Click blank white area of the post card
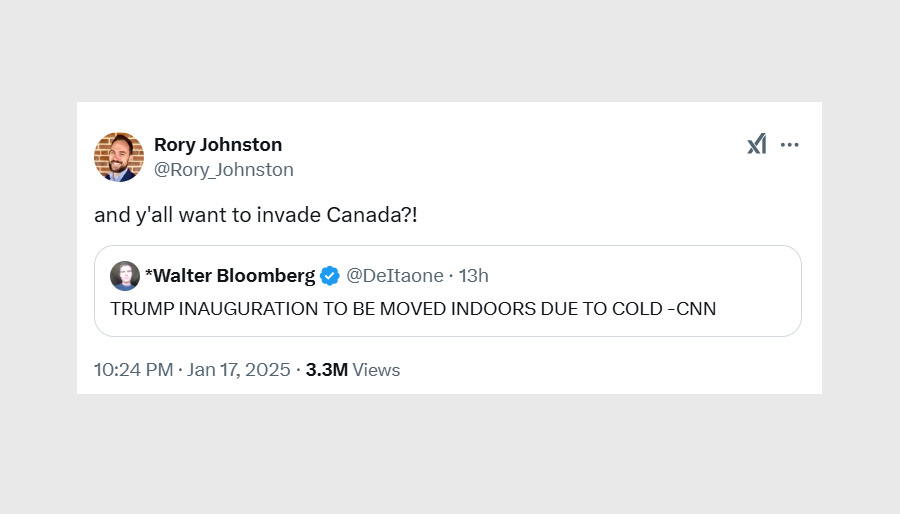The height and width of the screenshot is (514, 900). click(x=600, y=370)
